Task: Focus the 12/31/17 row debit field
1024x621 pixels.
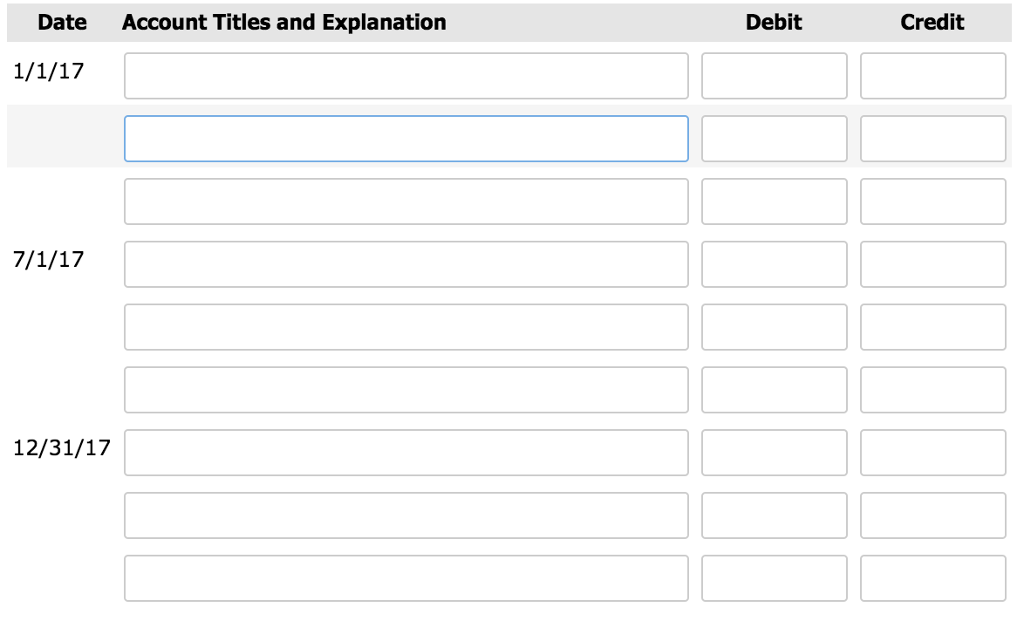Action: [x=774, y=453]
